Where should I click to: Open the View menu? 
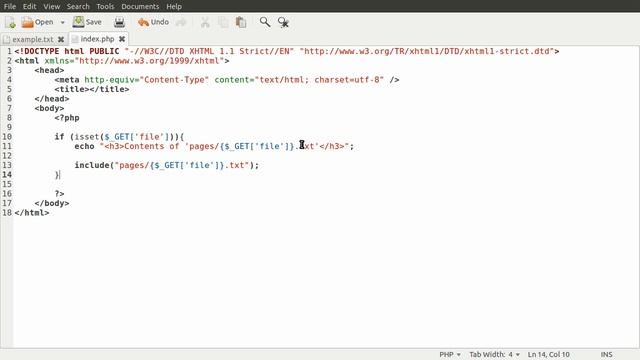[x=51, y=7]
